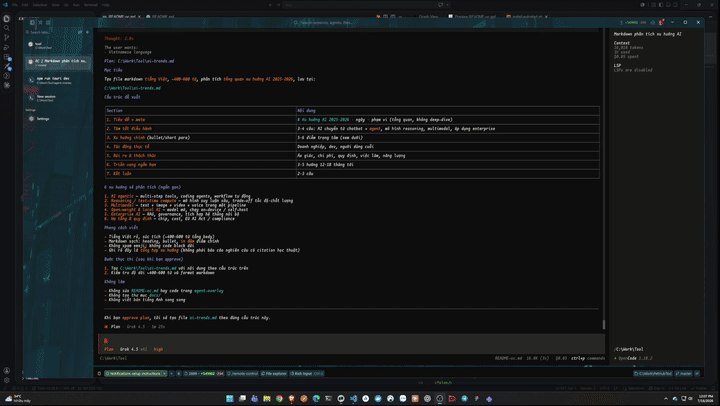Click the git diff +54902 indicator in the overlay header

[x=633, y=22]
